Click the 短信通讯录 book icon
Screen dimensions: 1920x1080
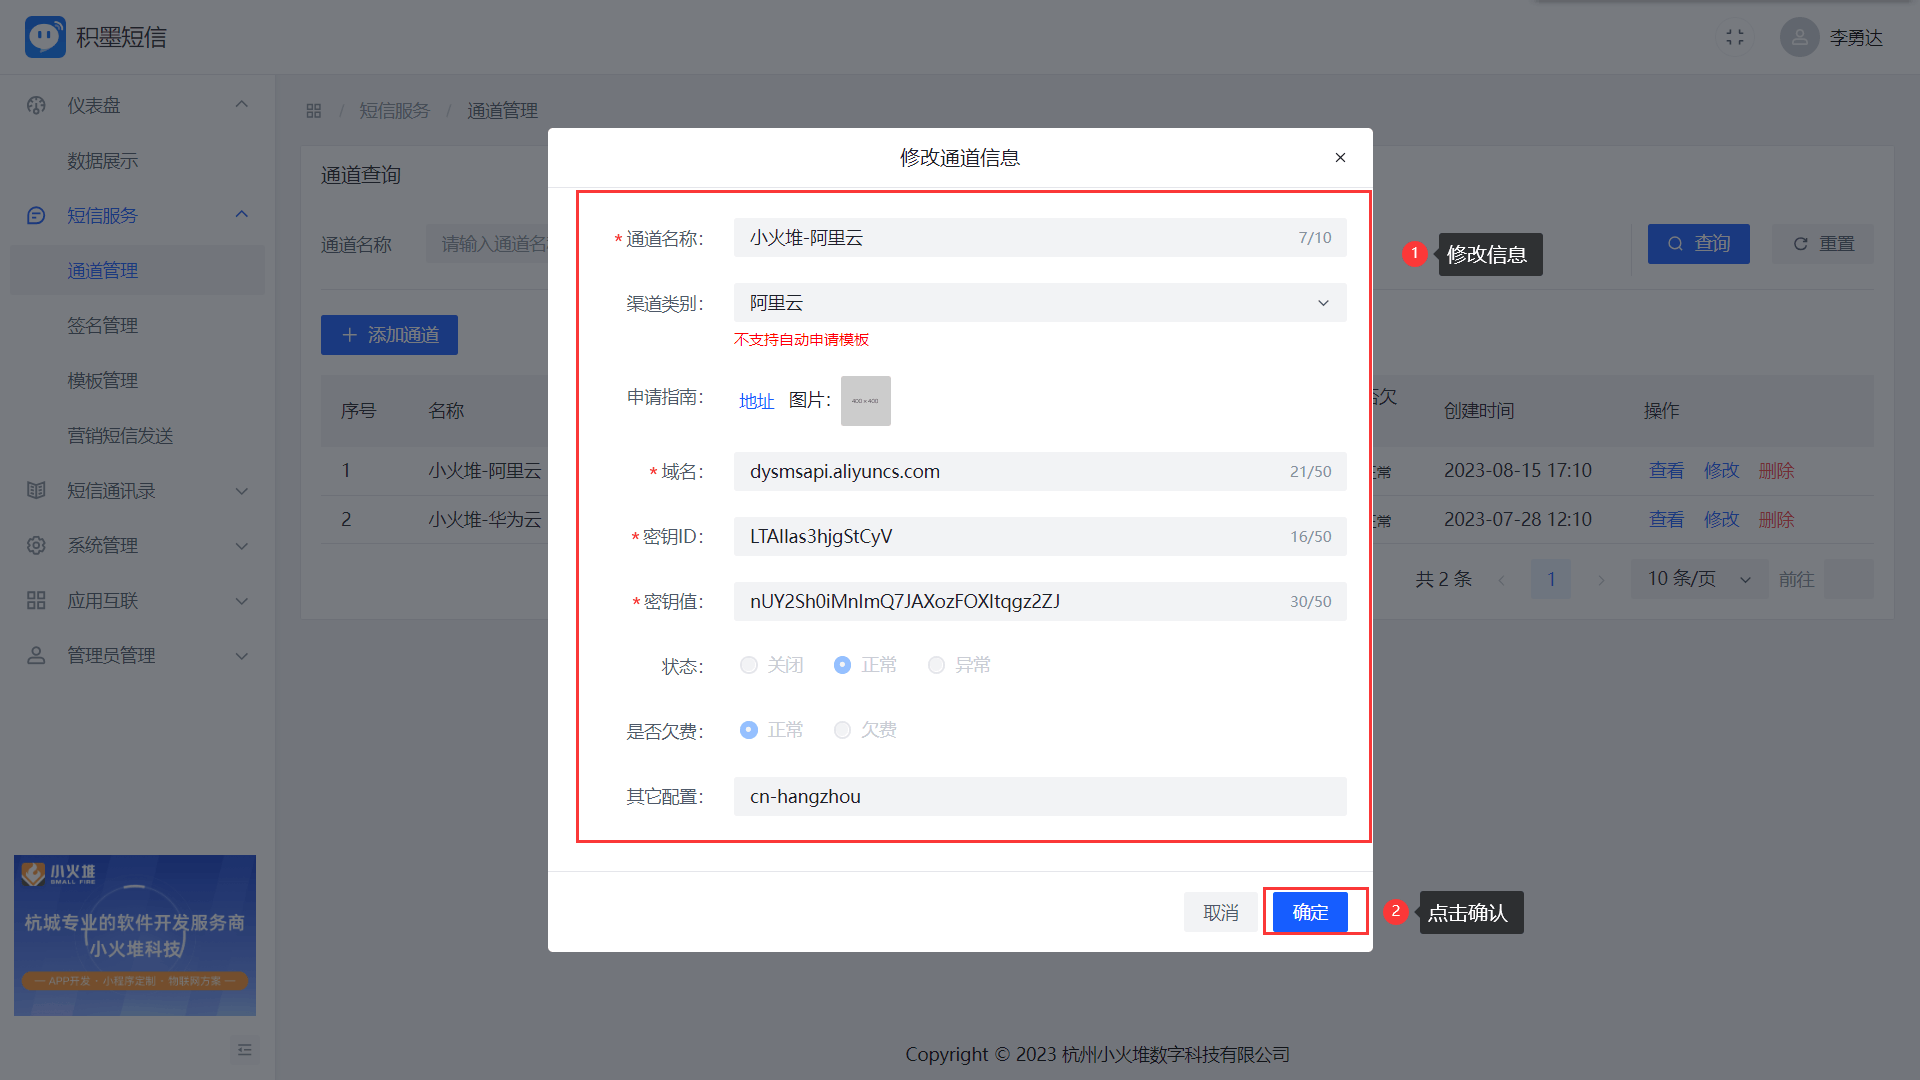pos(36,490)
